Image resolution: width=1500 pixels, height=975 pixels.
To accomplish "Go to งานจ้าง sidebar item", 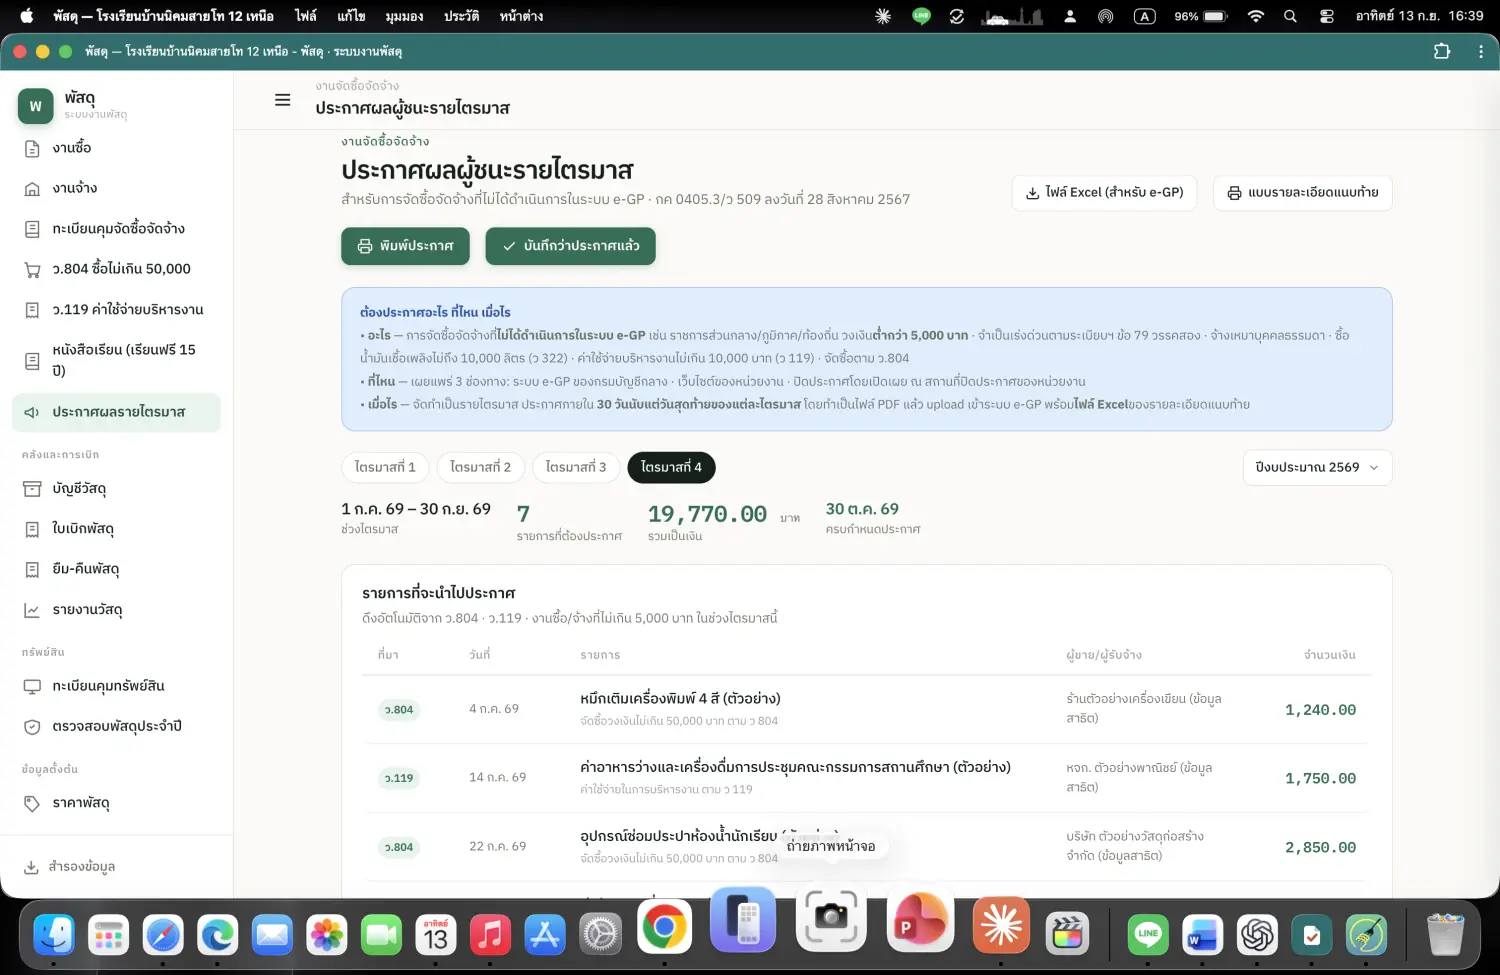I will pyautogui.click(x=117, y=188).
